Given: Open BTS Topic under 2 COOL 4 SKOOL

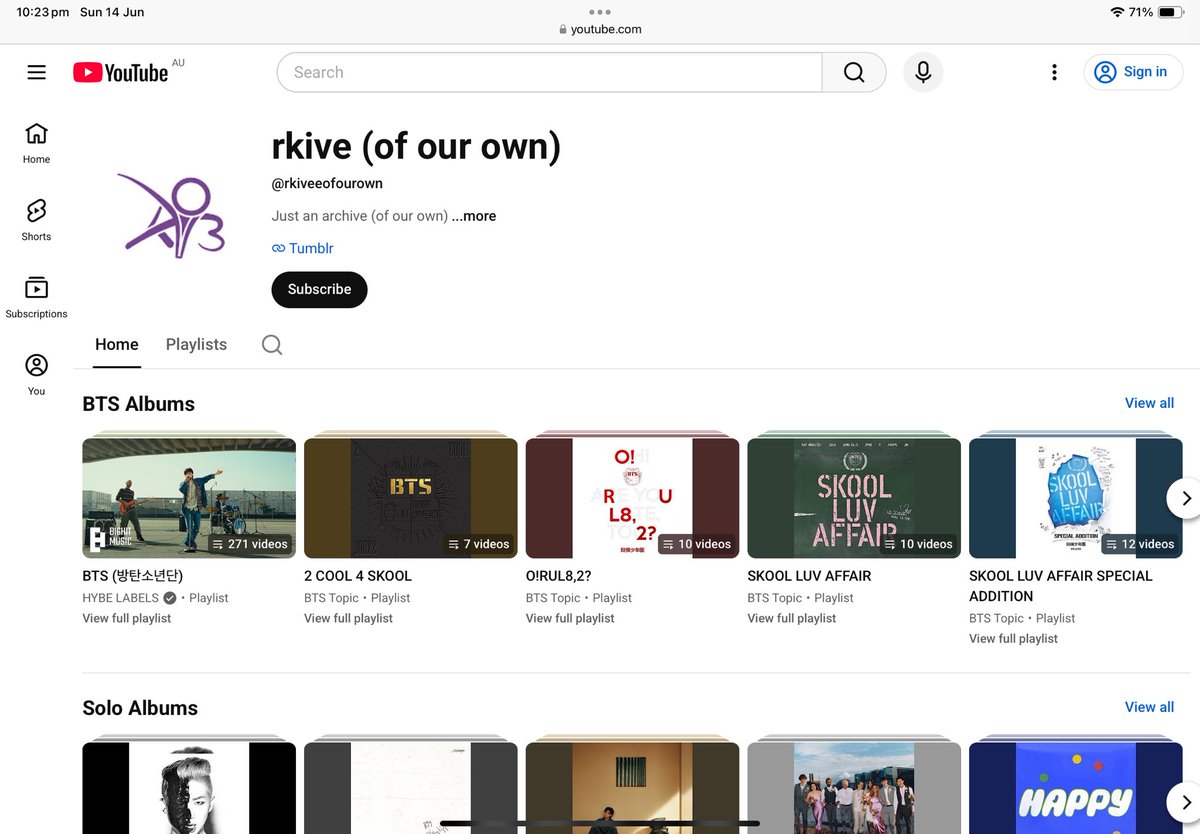Looking at the screenshot, I should 331,598.
